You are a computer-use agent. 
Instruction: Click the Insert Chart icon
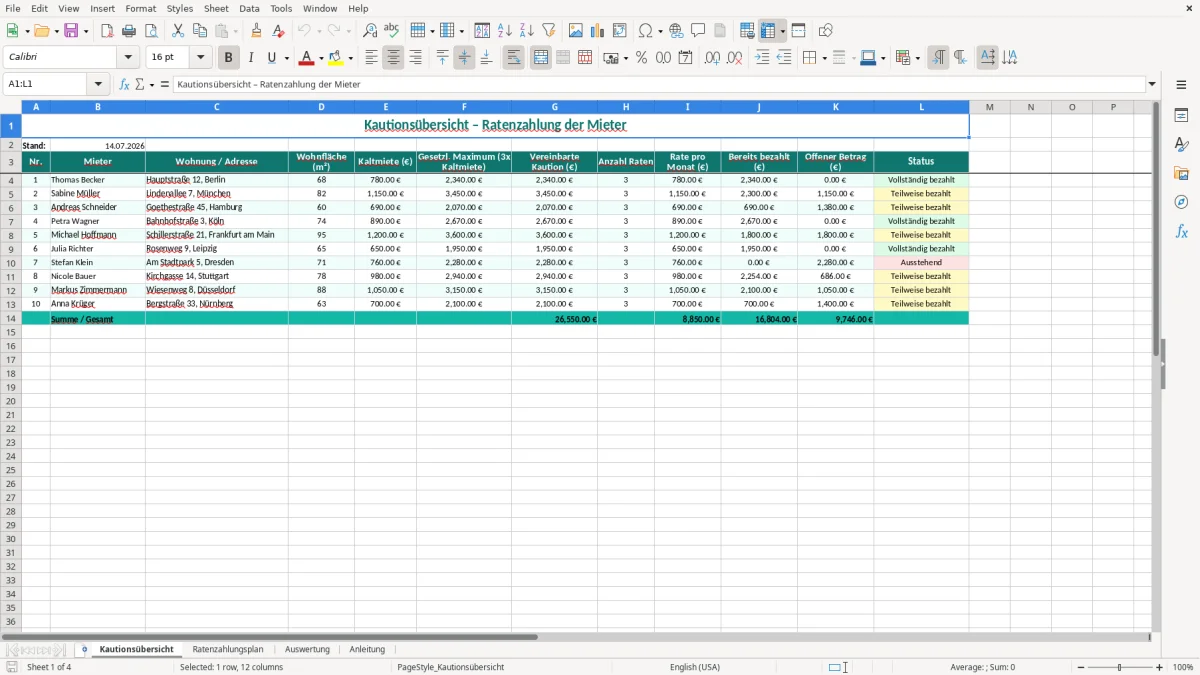pos(598,31)
